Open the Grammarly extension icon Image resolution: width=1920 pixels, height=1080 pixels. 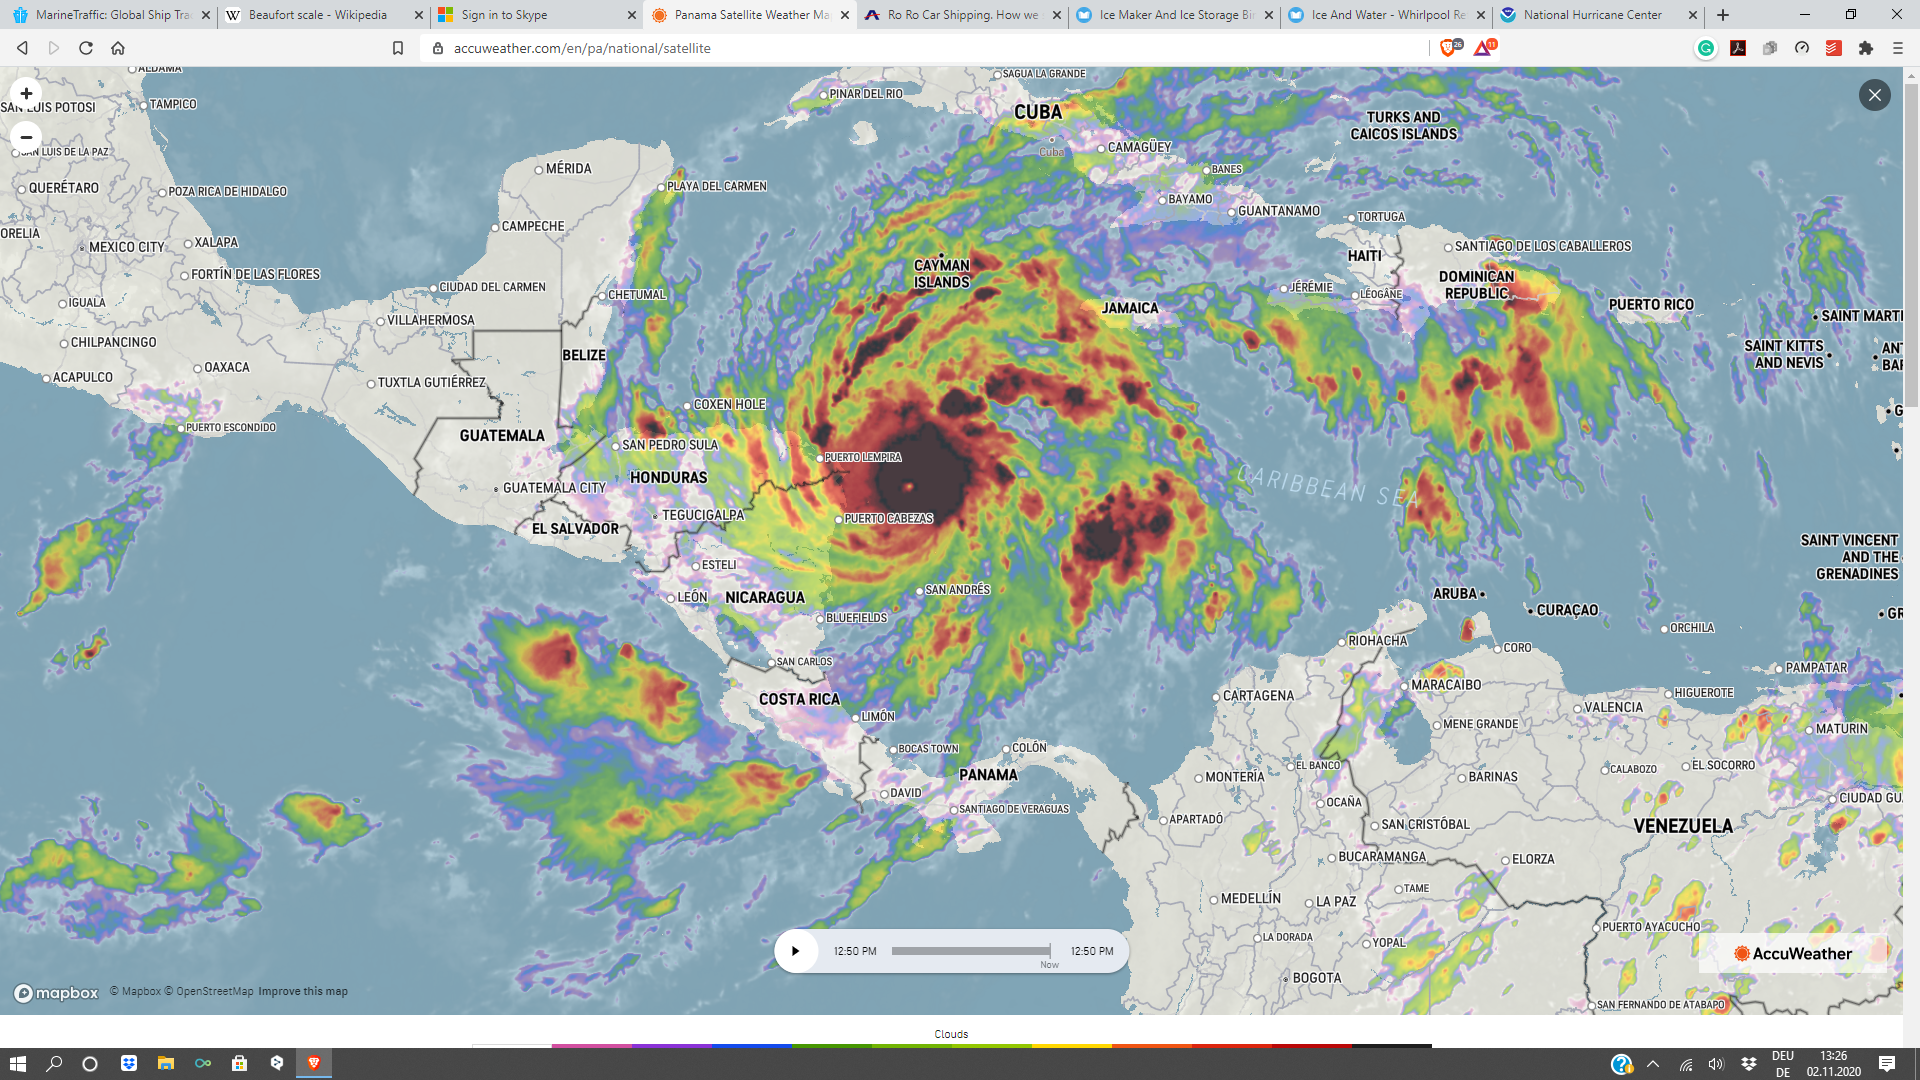click(x=1706, y=48)
